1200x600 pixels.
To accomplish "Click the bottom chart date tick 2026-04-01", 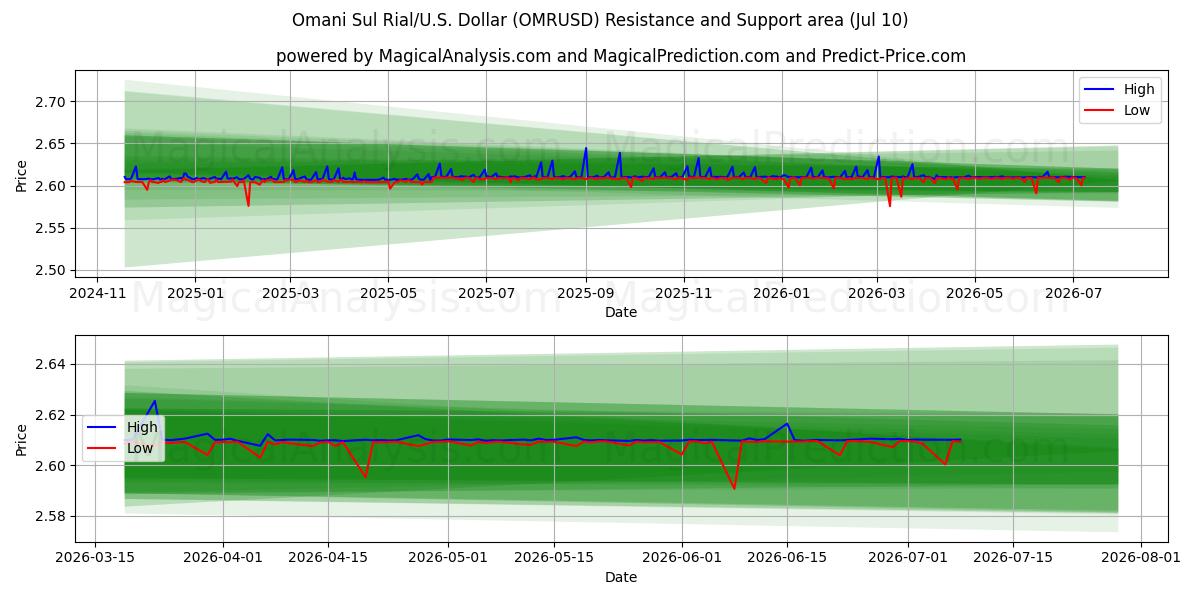I will (x=223, y=559).
